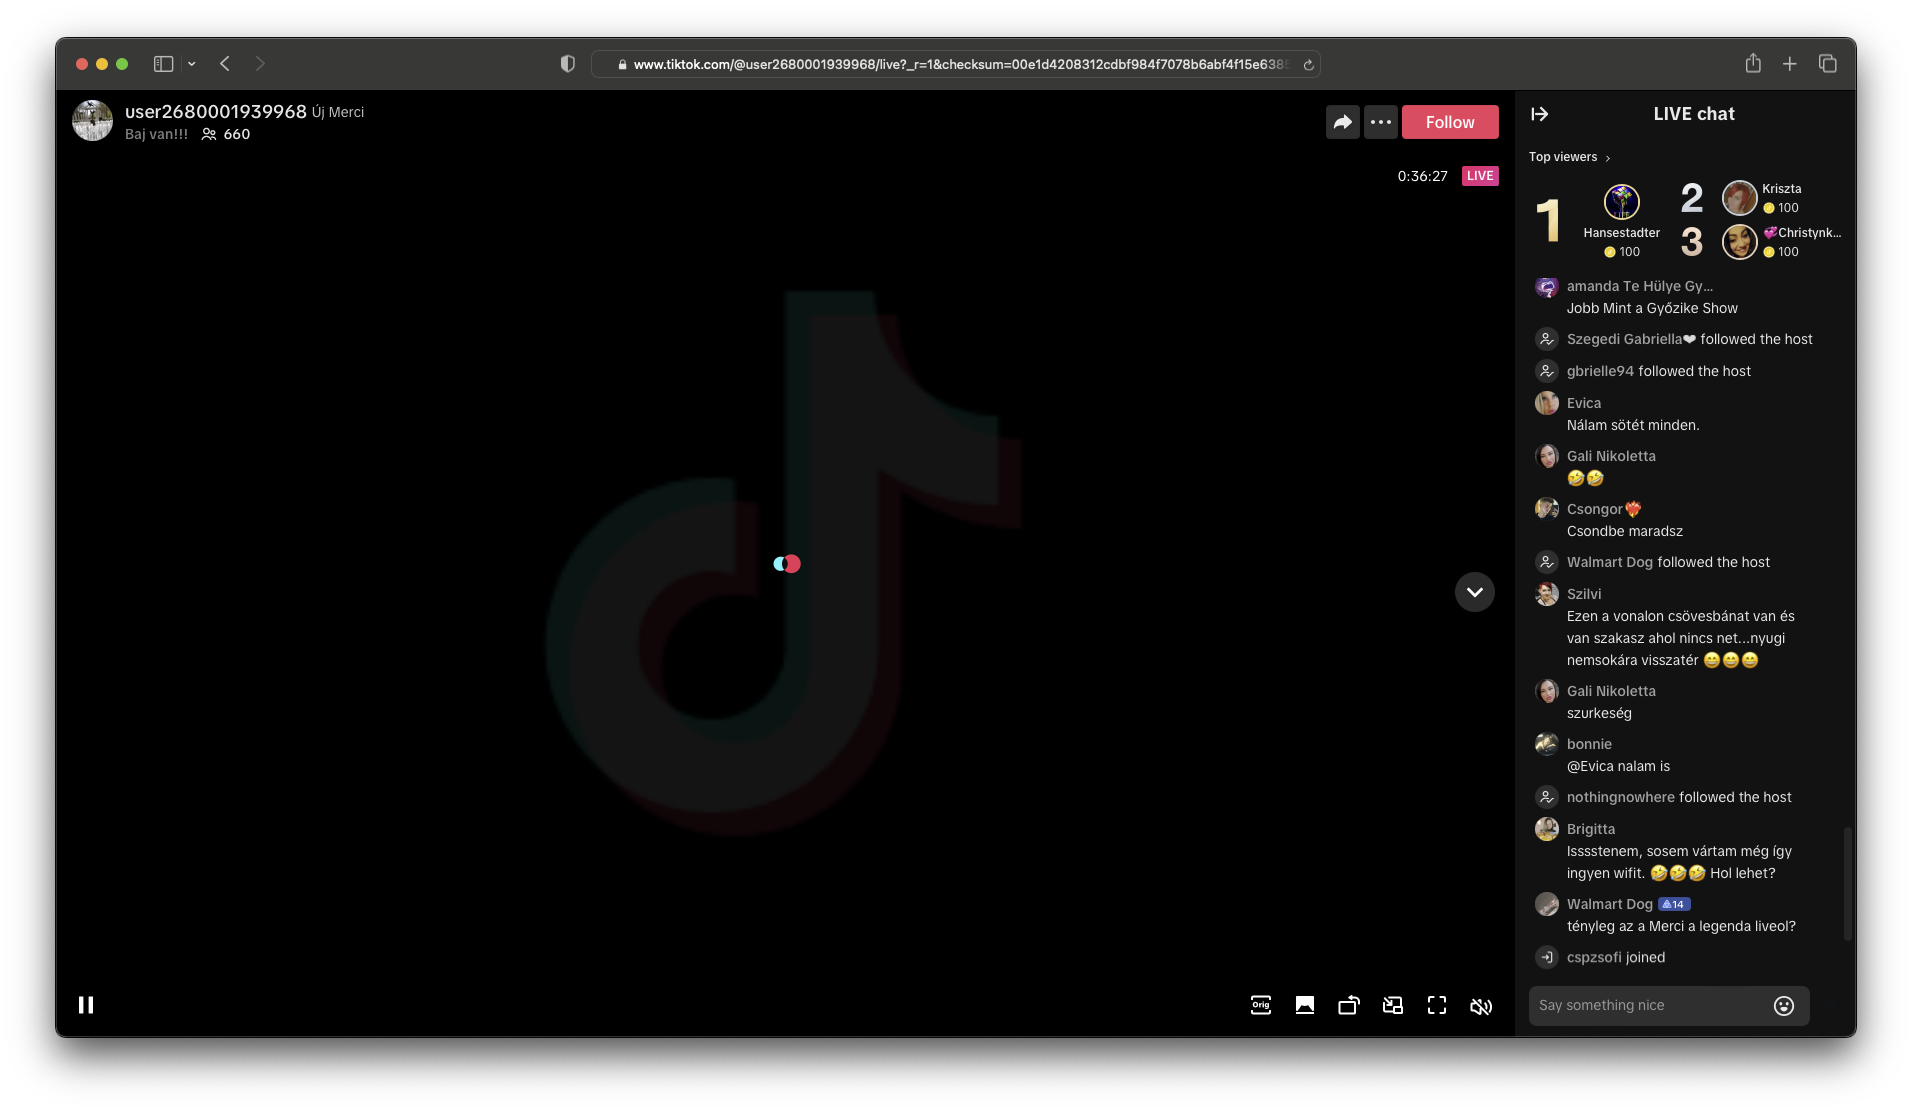The image size is (1912, 1111).
Task: Toggle the Safari sidebar
Action: [x=163, y=64]
